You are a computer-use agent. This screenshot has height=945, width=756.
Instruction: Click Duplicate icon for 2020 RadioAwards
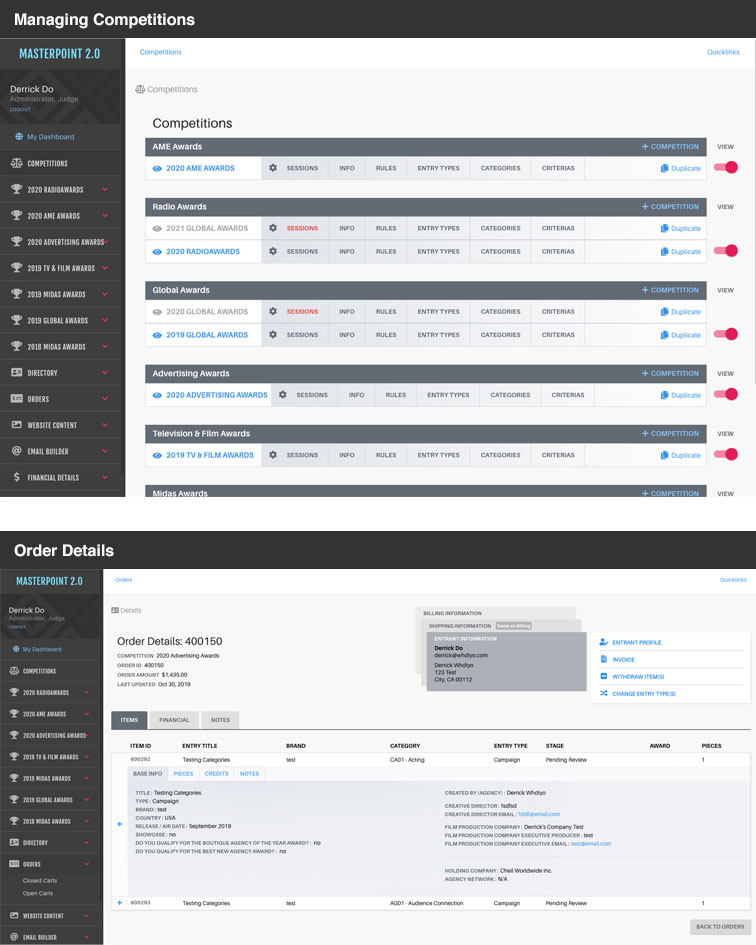664,252
